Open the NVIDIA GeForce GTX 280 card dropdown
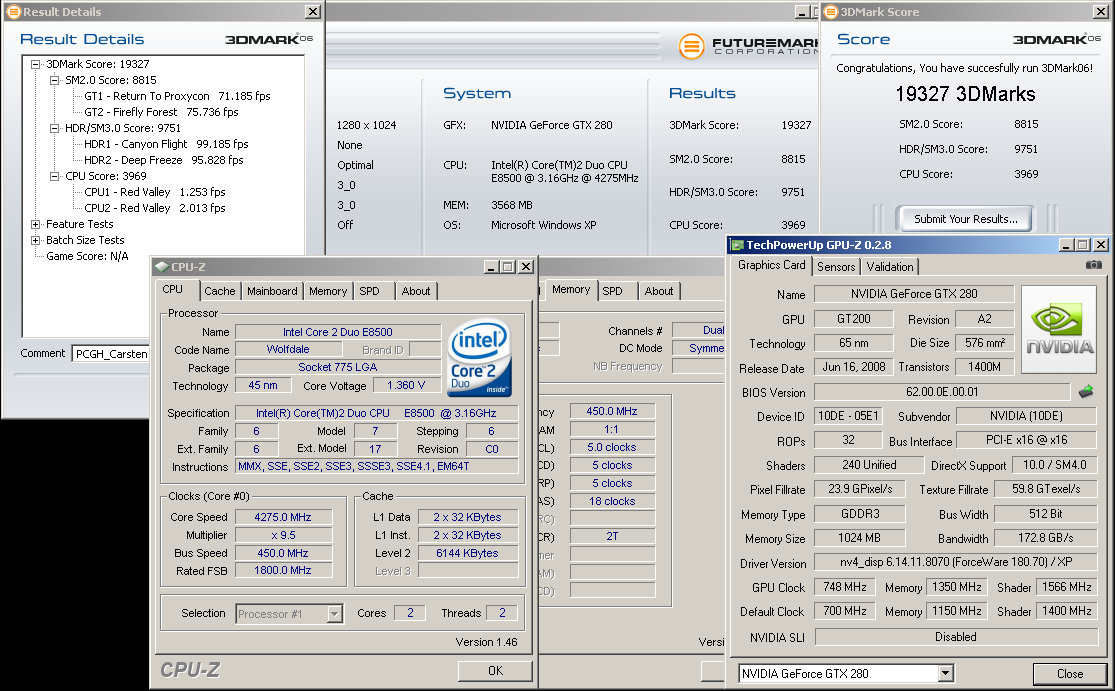1115x691 pixels. [945, 673]
